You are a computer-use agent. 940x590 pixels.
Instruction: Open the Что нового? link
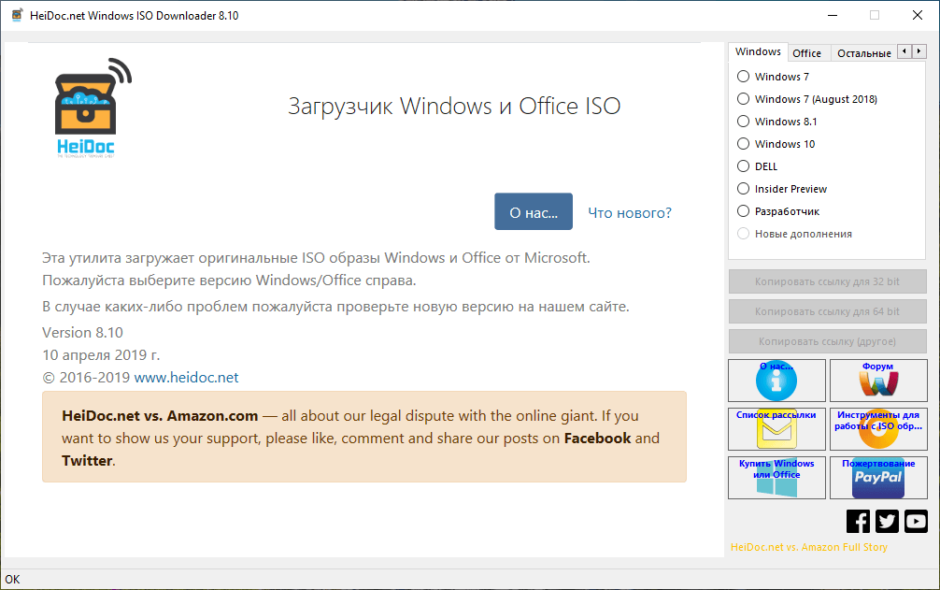pos(629,213)
